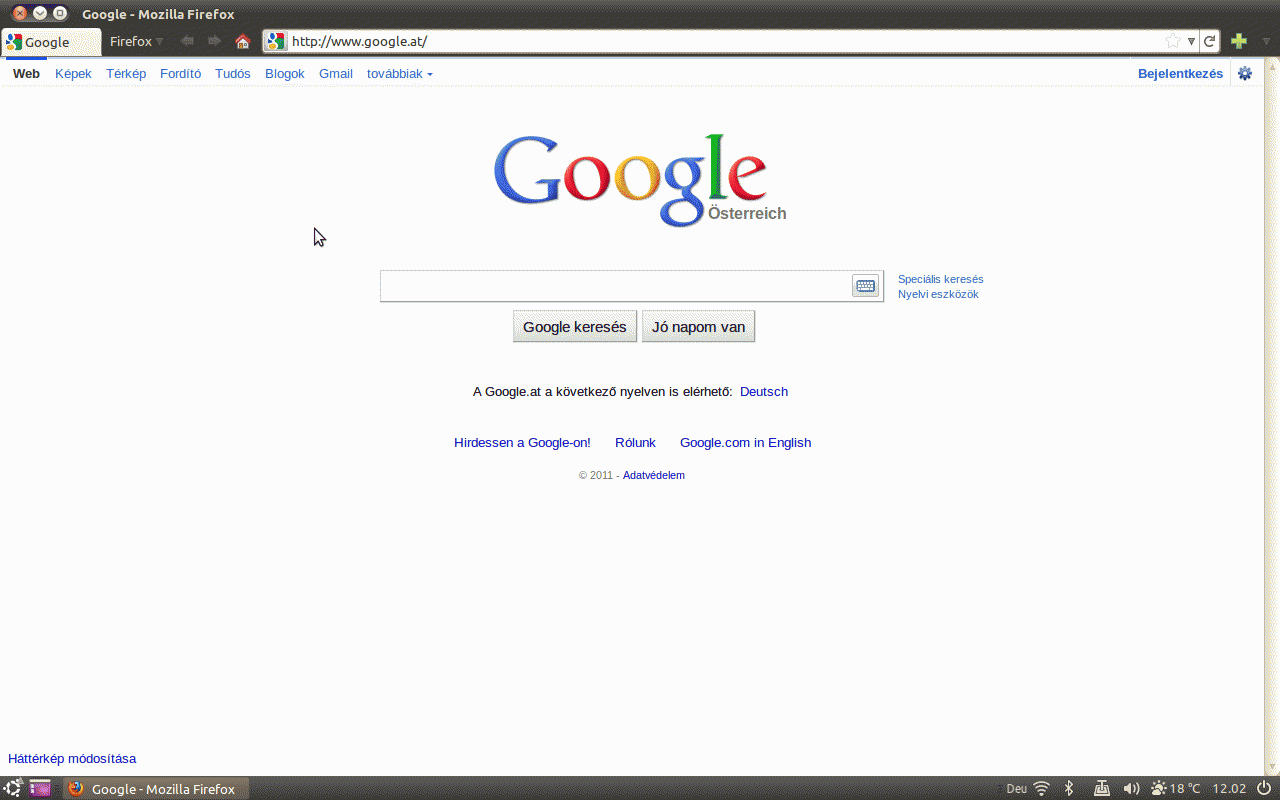The image size is (1280, 800).
Task: Bookmark this page with the star icon
Action: click(1173, 41)
